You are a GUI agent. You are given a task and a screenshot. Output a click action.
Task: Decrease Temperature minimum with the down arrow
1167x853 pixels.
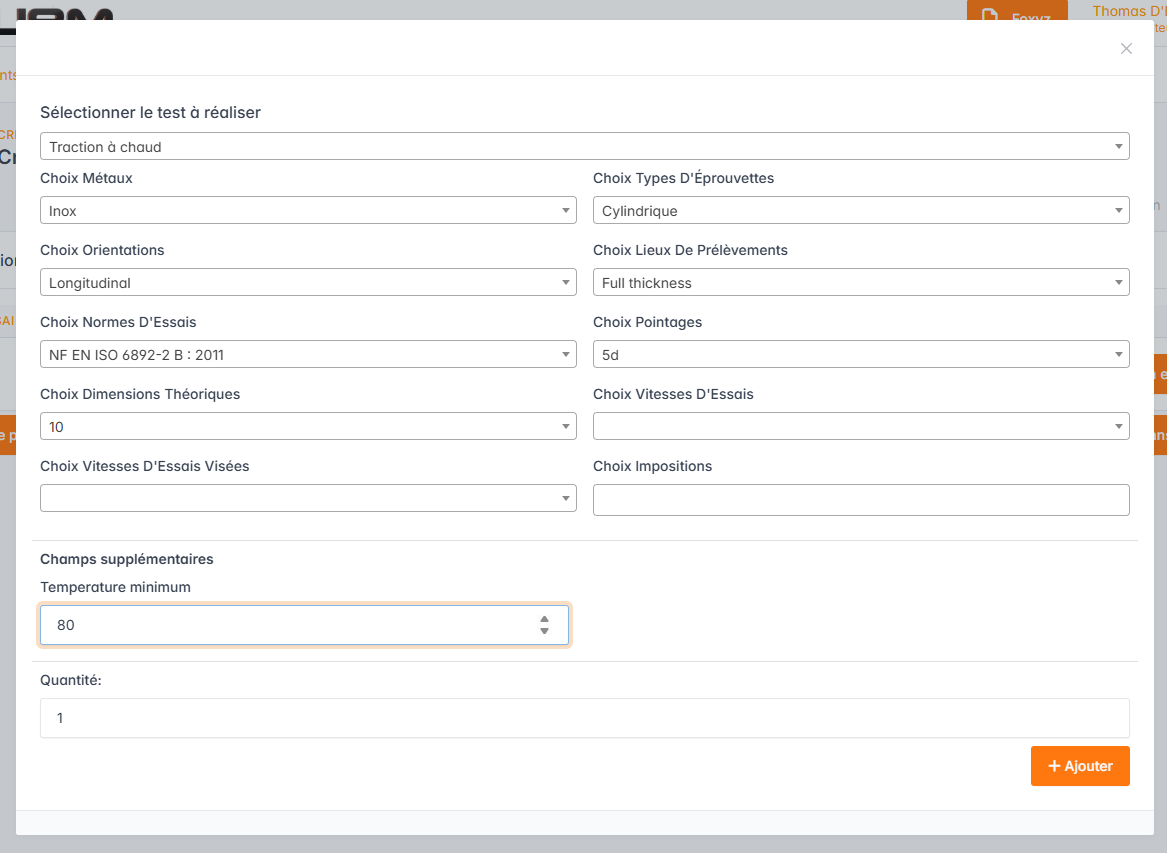click(x=544, y=631)
